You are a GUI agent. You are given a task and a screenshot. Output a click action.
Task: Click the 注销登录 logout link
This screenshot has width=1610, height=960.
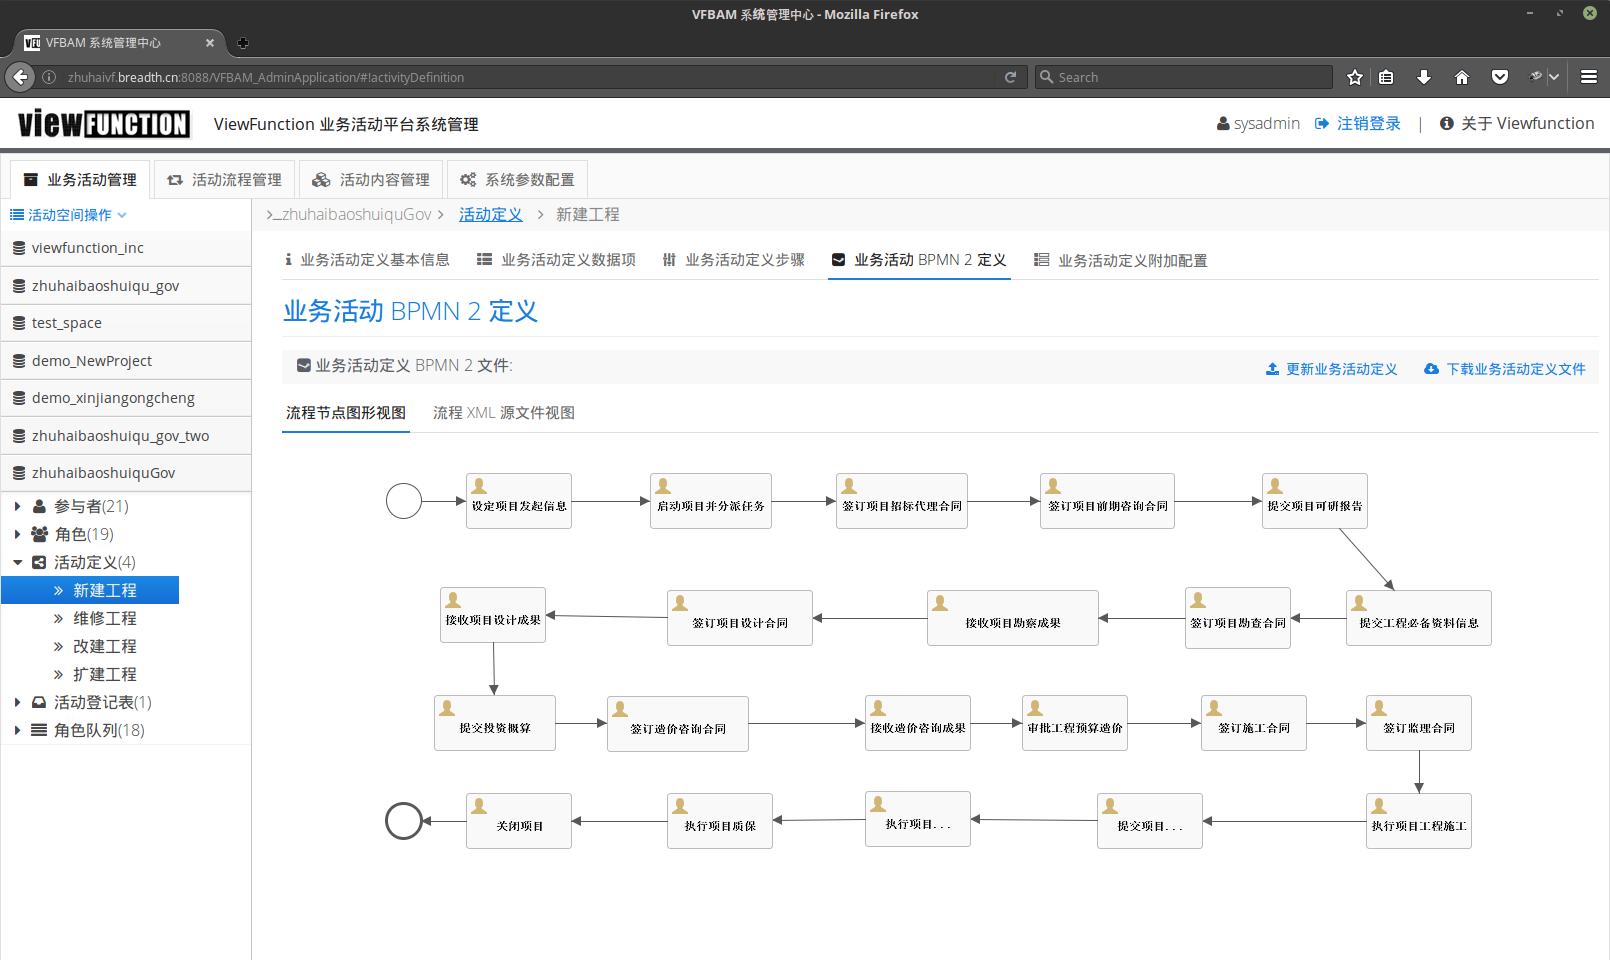(x=1358, y=123)
